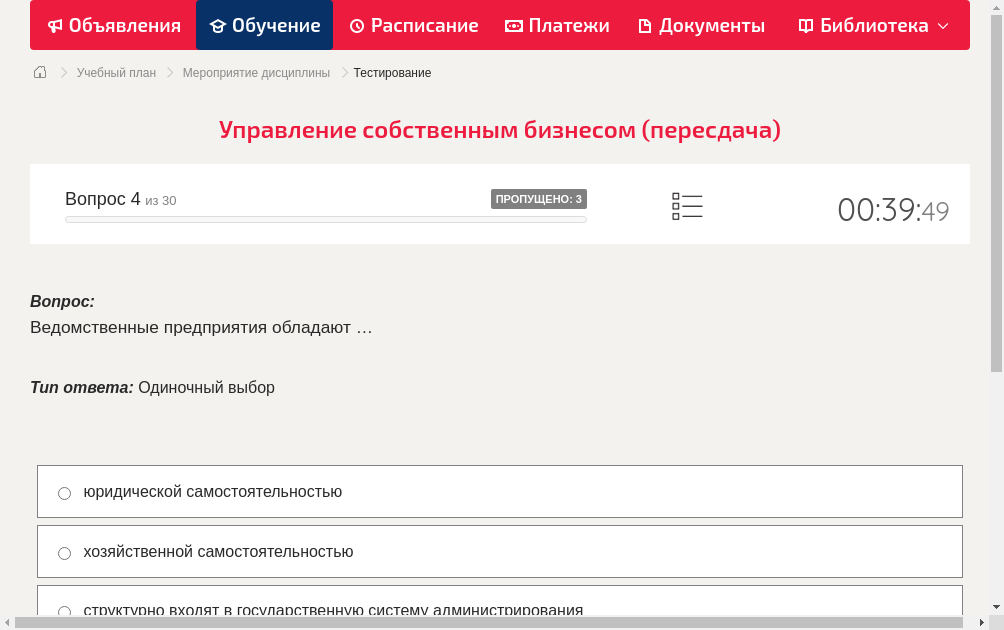
Task: Click the chevron before Тестирование breadcrumb
Action: click(343, 72)
